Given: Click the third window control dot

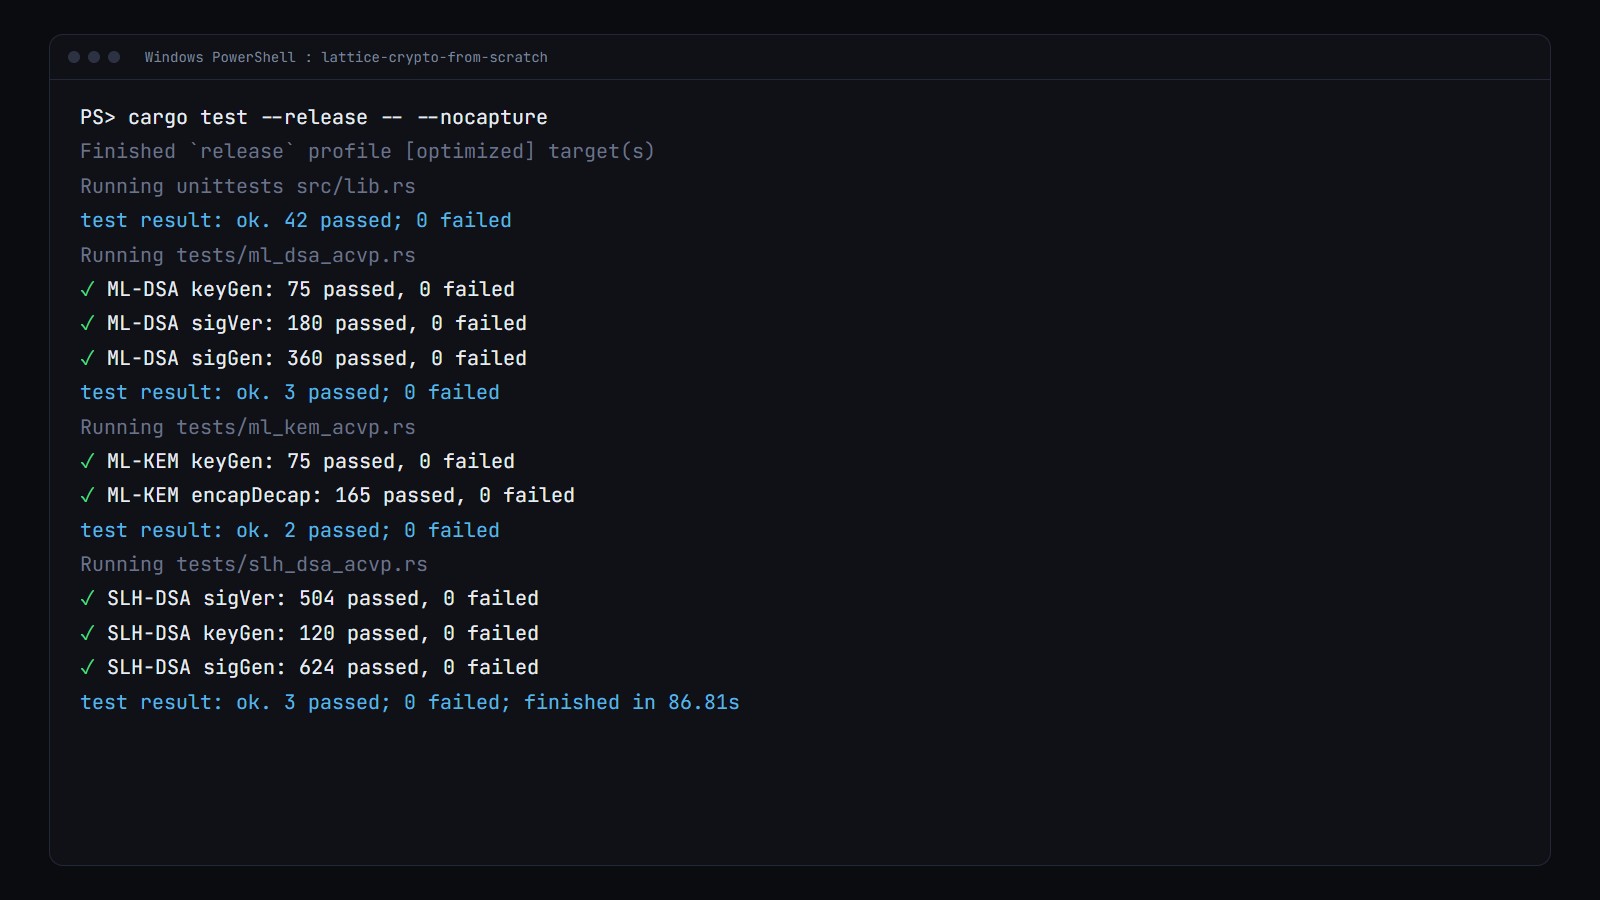Looking at the screenshot, I should (114, 57).
